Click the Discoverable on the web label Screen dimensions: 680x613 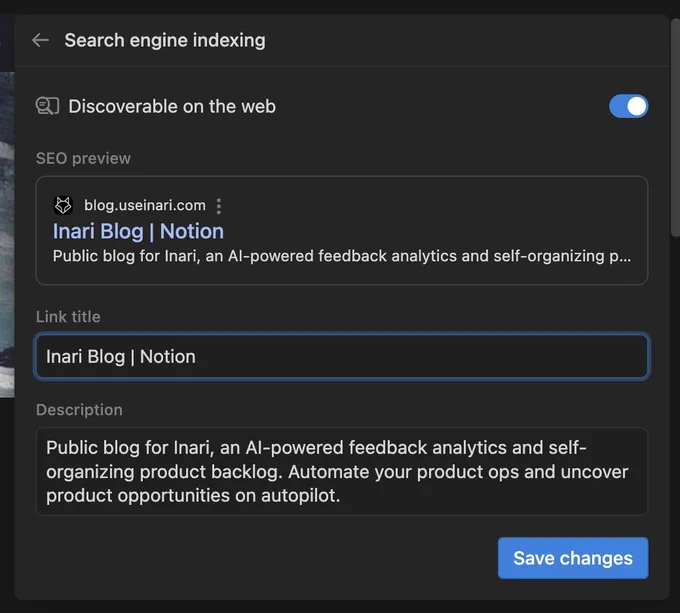click(172, 106)
